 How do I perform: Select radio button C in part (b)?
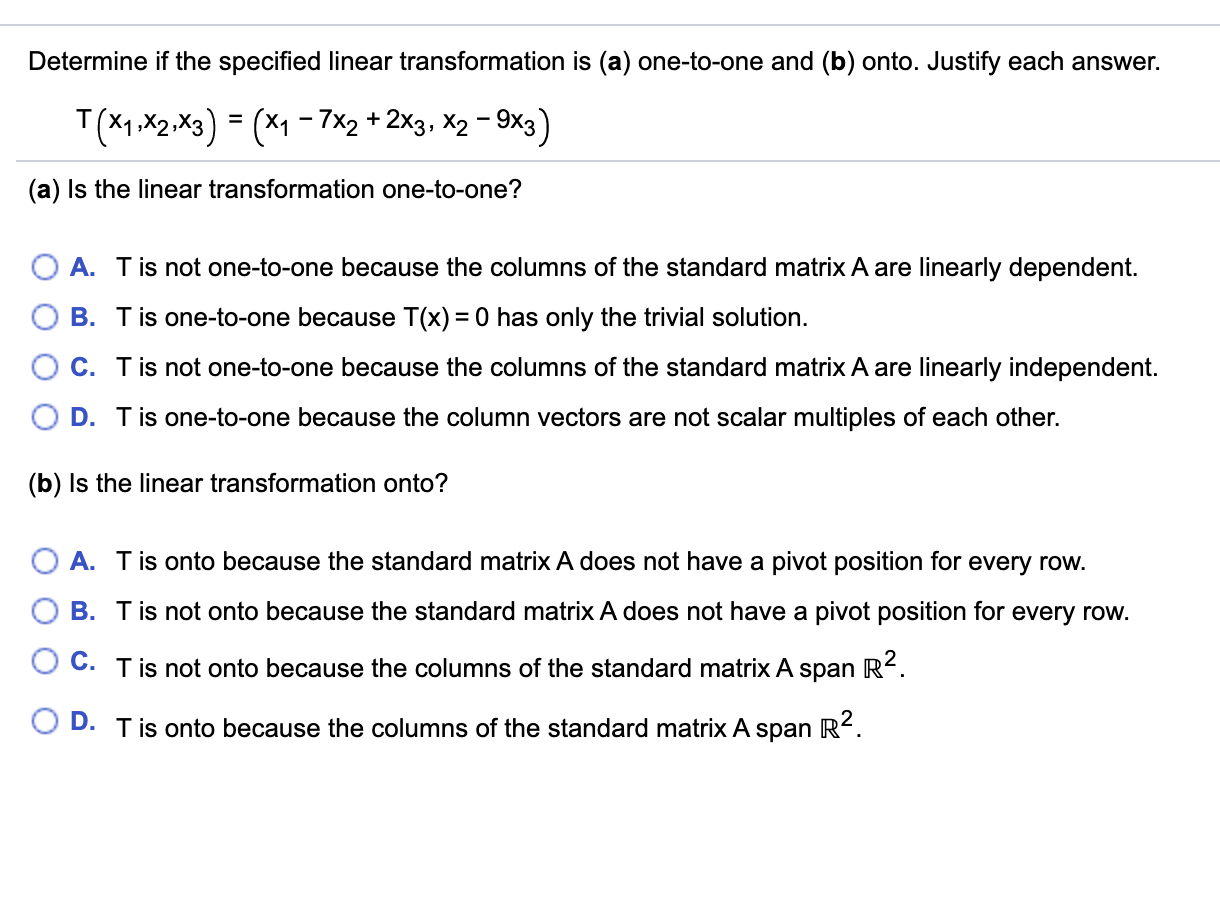pyautogui.click(x=44, y=661)
